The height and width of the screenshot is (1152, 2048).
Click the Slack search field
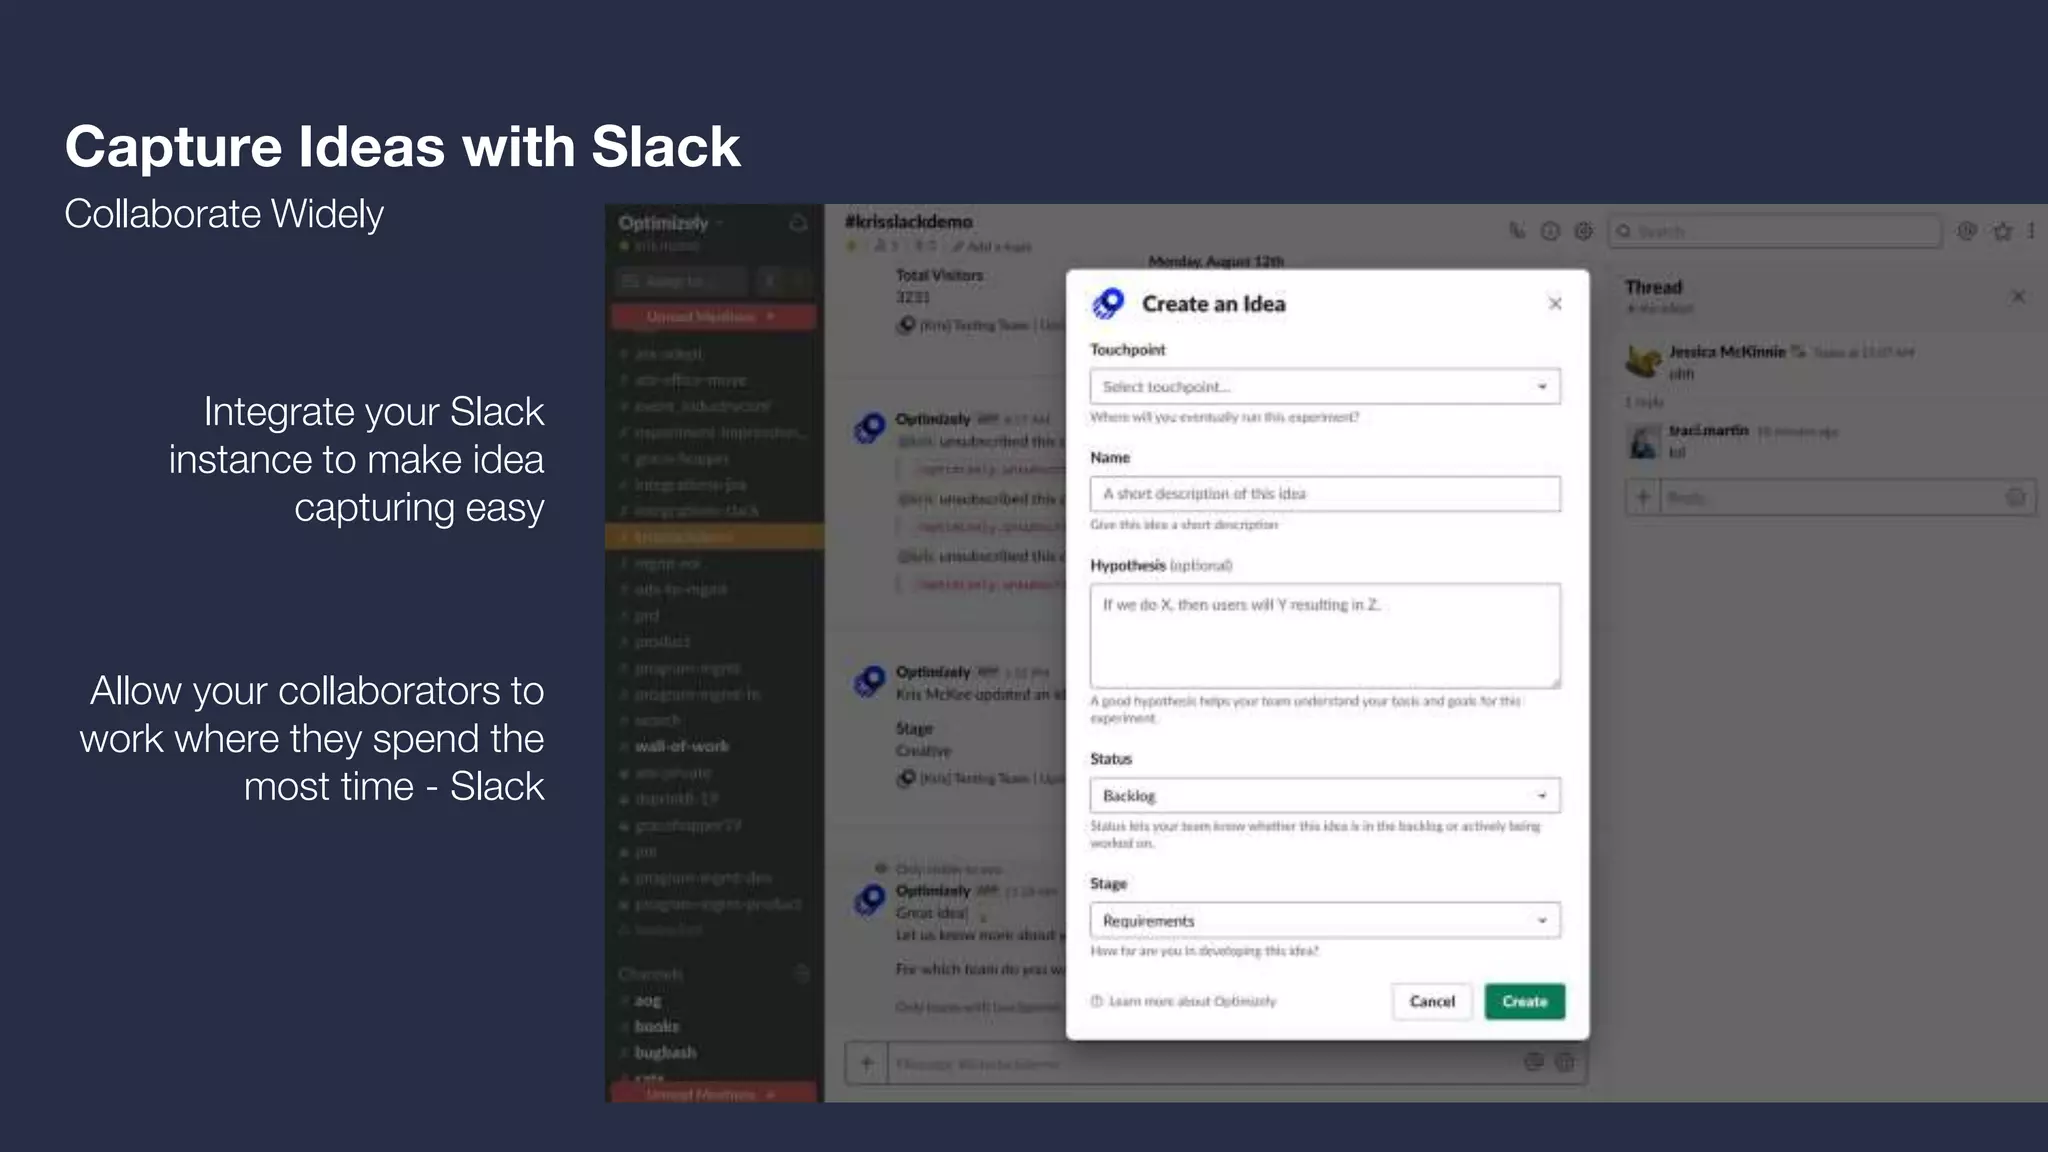coord(1774,231)
